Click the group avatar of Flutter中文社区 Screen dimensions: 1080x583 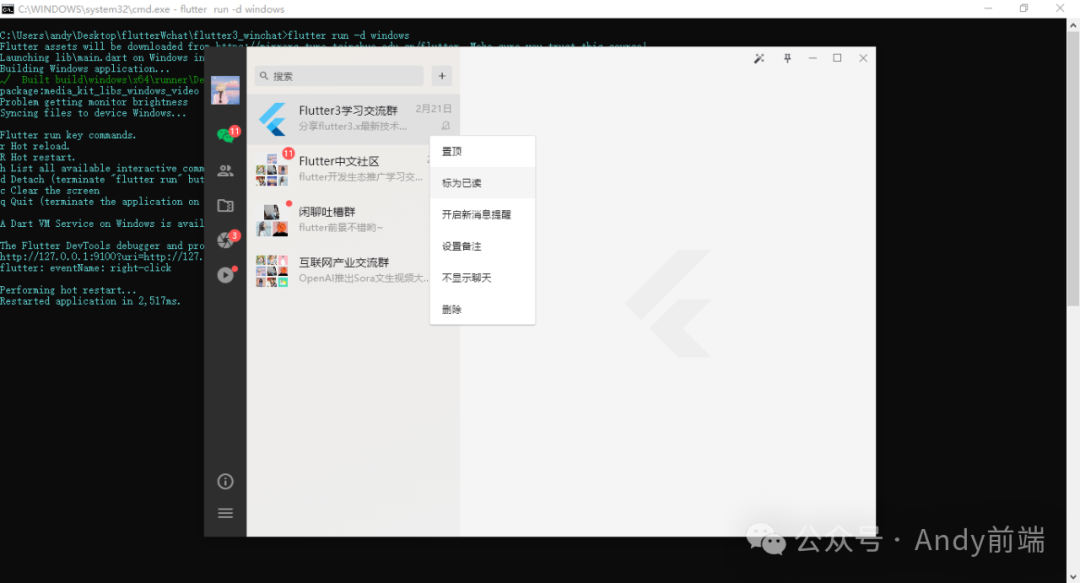(273, 170)
